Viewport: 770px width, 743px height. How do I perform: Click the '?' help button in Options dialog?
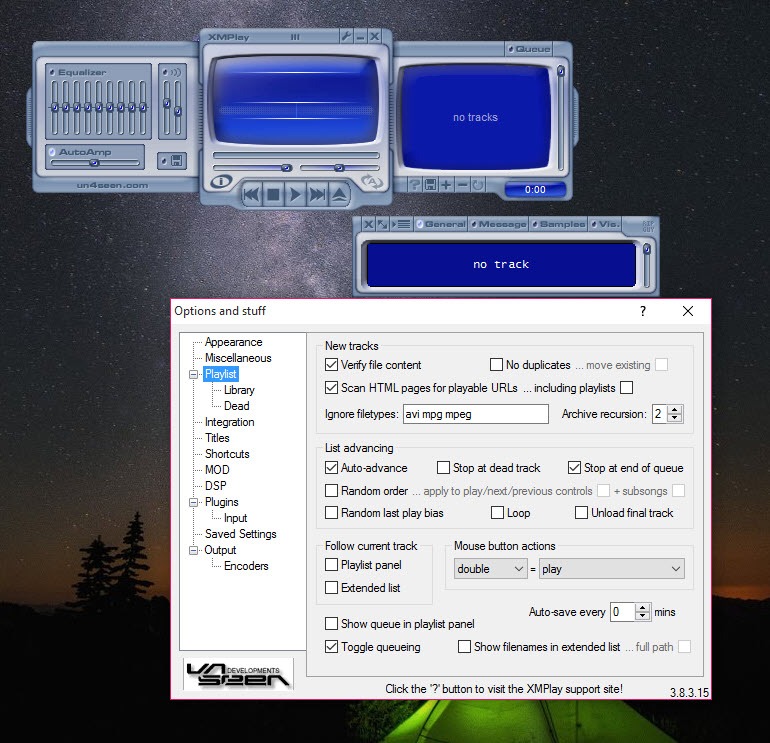pos(643,311)
